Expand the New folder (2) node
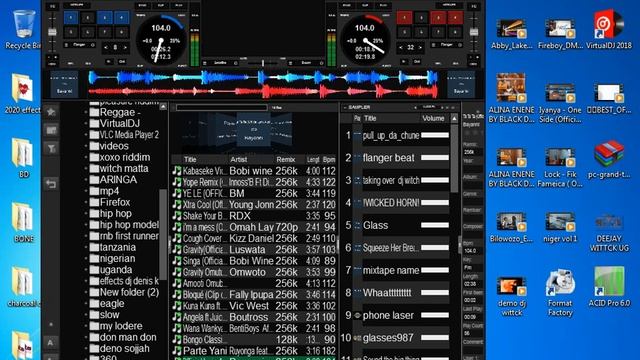Image resolution: width=640 pixels, height=360 pixels. 86,292
